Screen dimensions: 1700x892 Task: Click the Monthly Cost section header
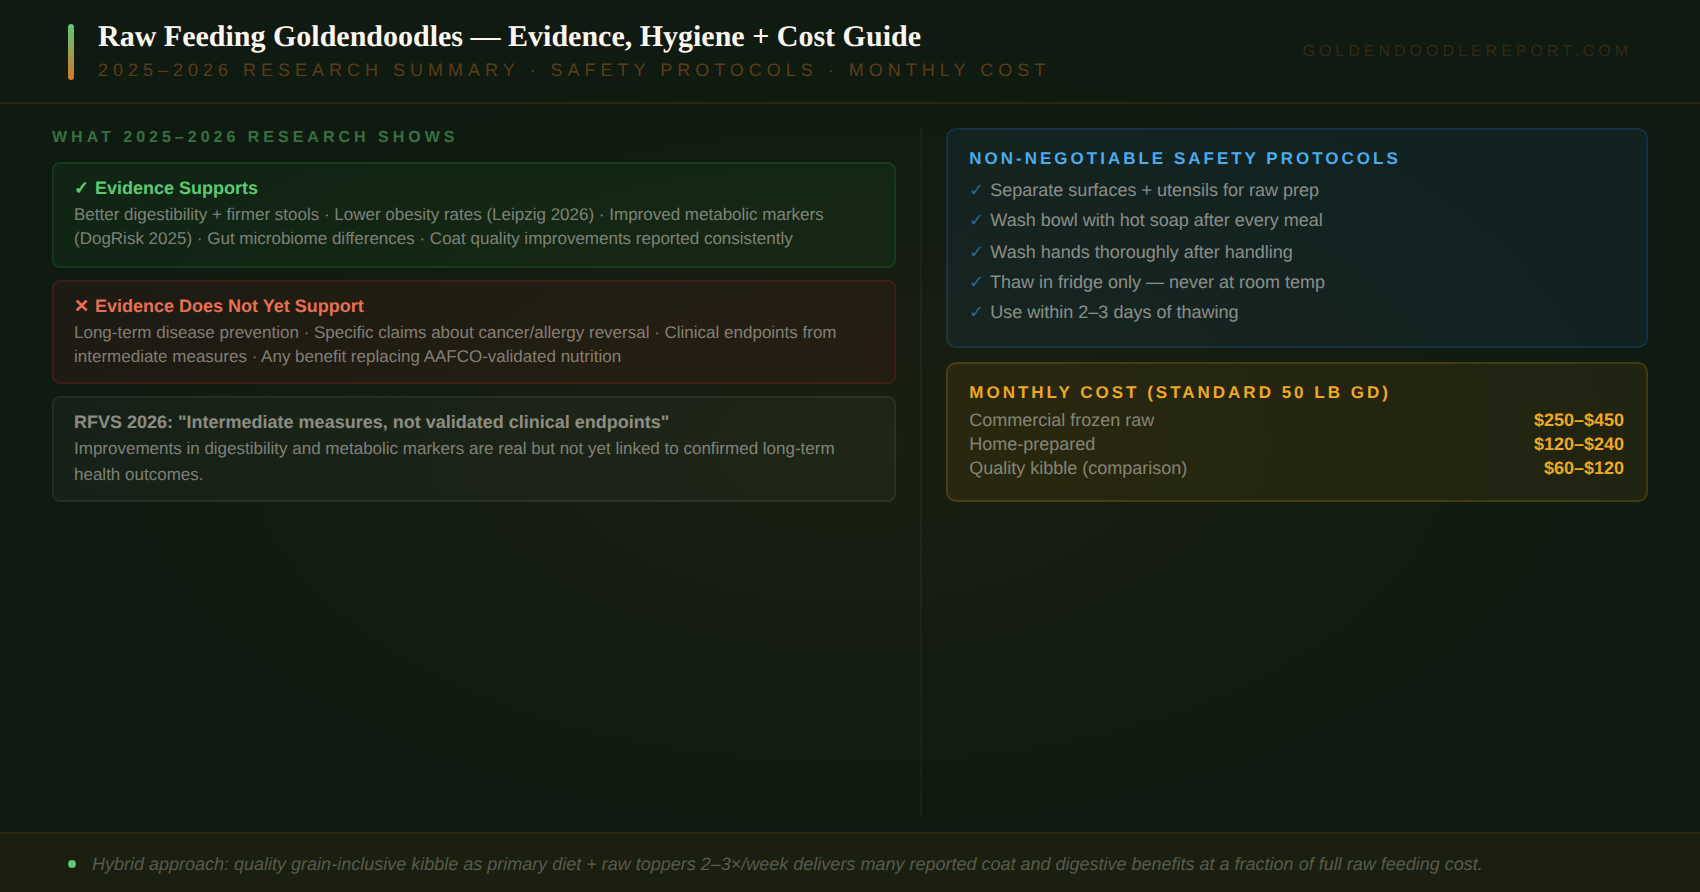[x=1179, y=392]
